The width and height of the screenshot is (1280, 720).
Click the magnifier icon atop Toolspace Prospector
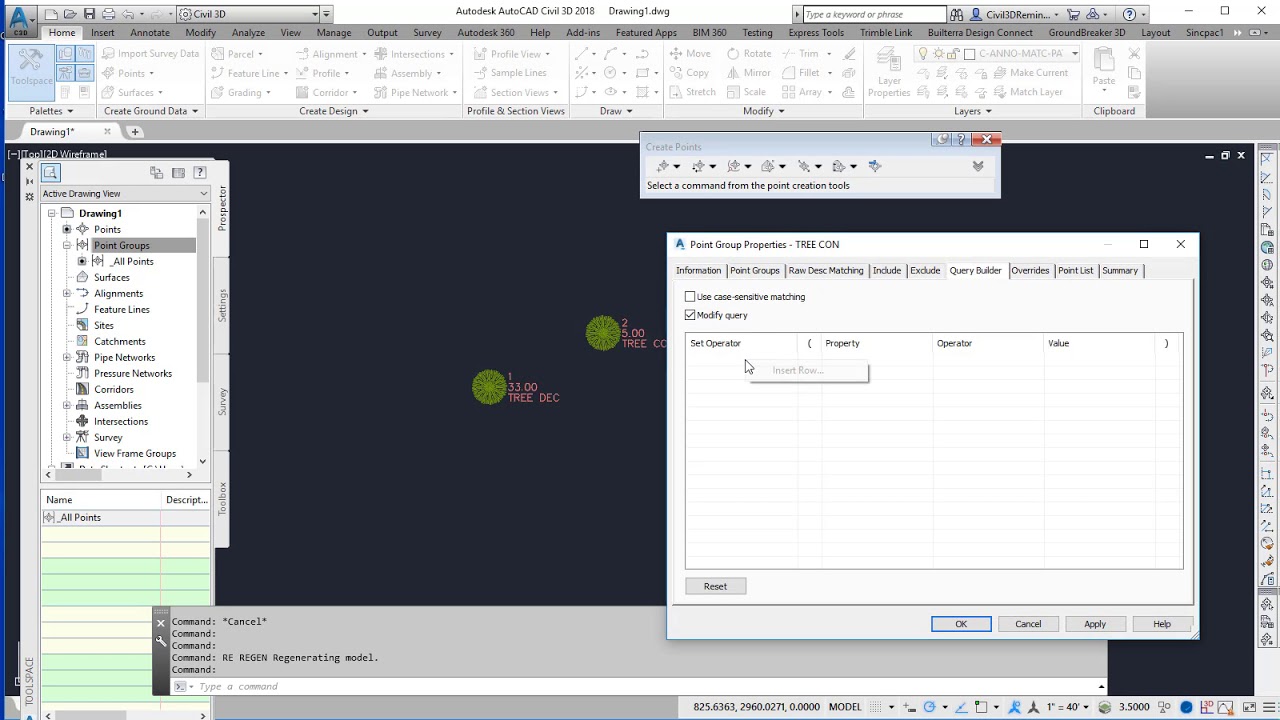click(50, 173)
